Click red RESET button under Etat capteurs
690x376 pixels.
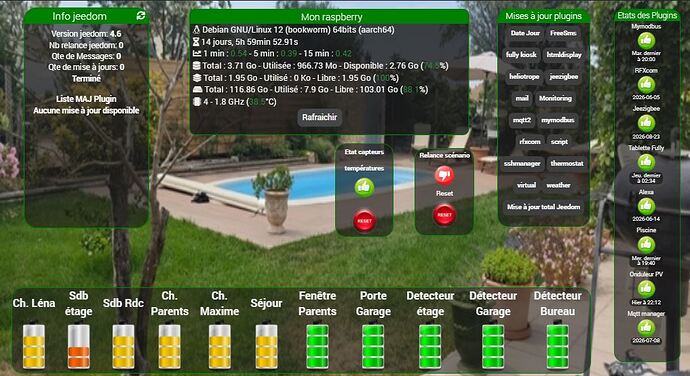point(364,221)
